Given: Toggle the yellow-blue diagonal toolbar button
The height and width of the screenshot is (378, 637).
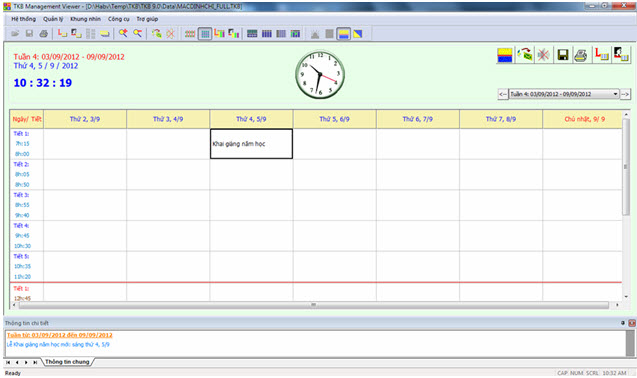Looking at the screenshot, I should click(x=358, y=34).
